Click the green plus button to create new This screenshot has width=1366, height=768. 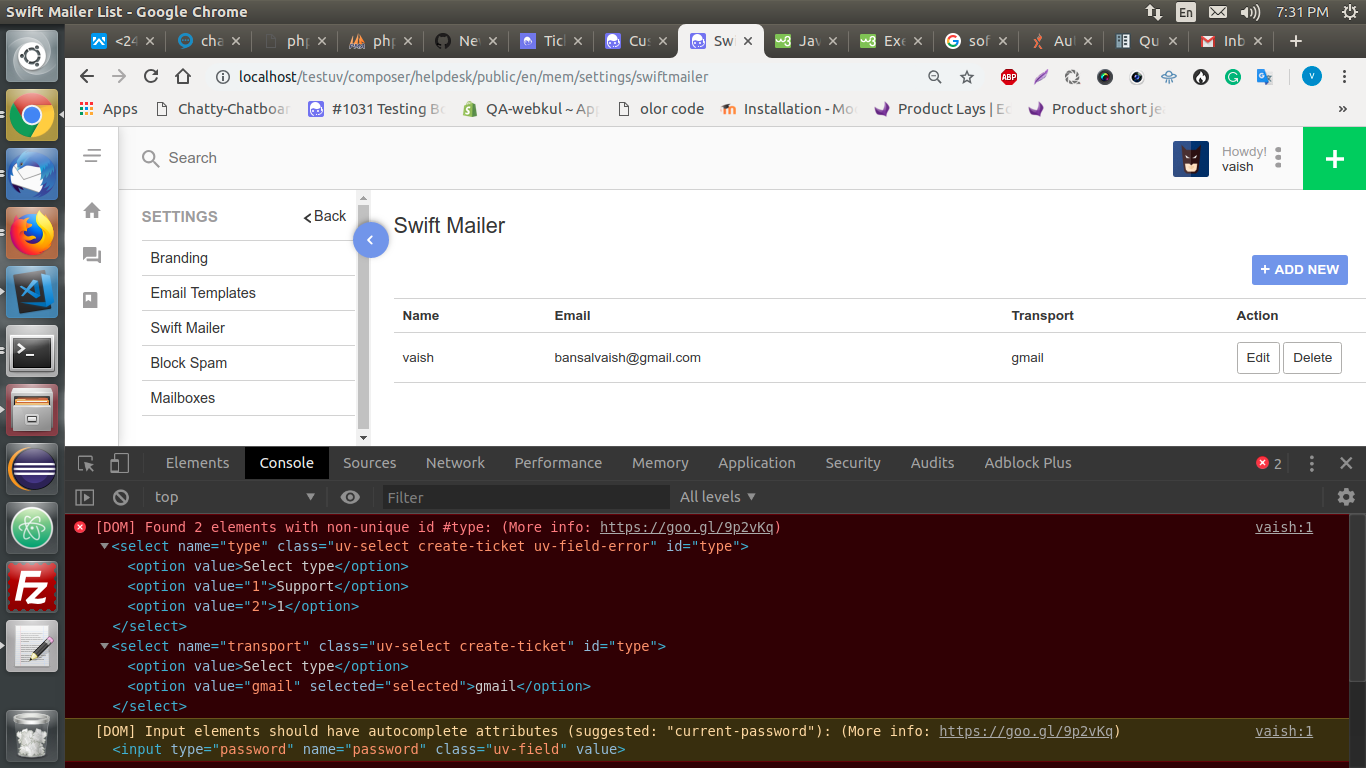click(1334, 158)
